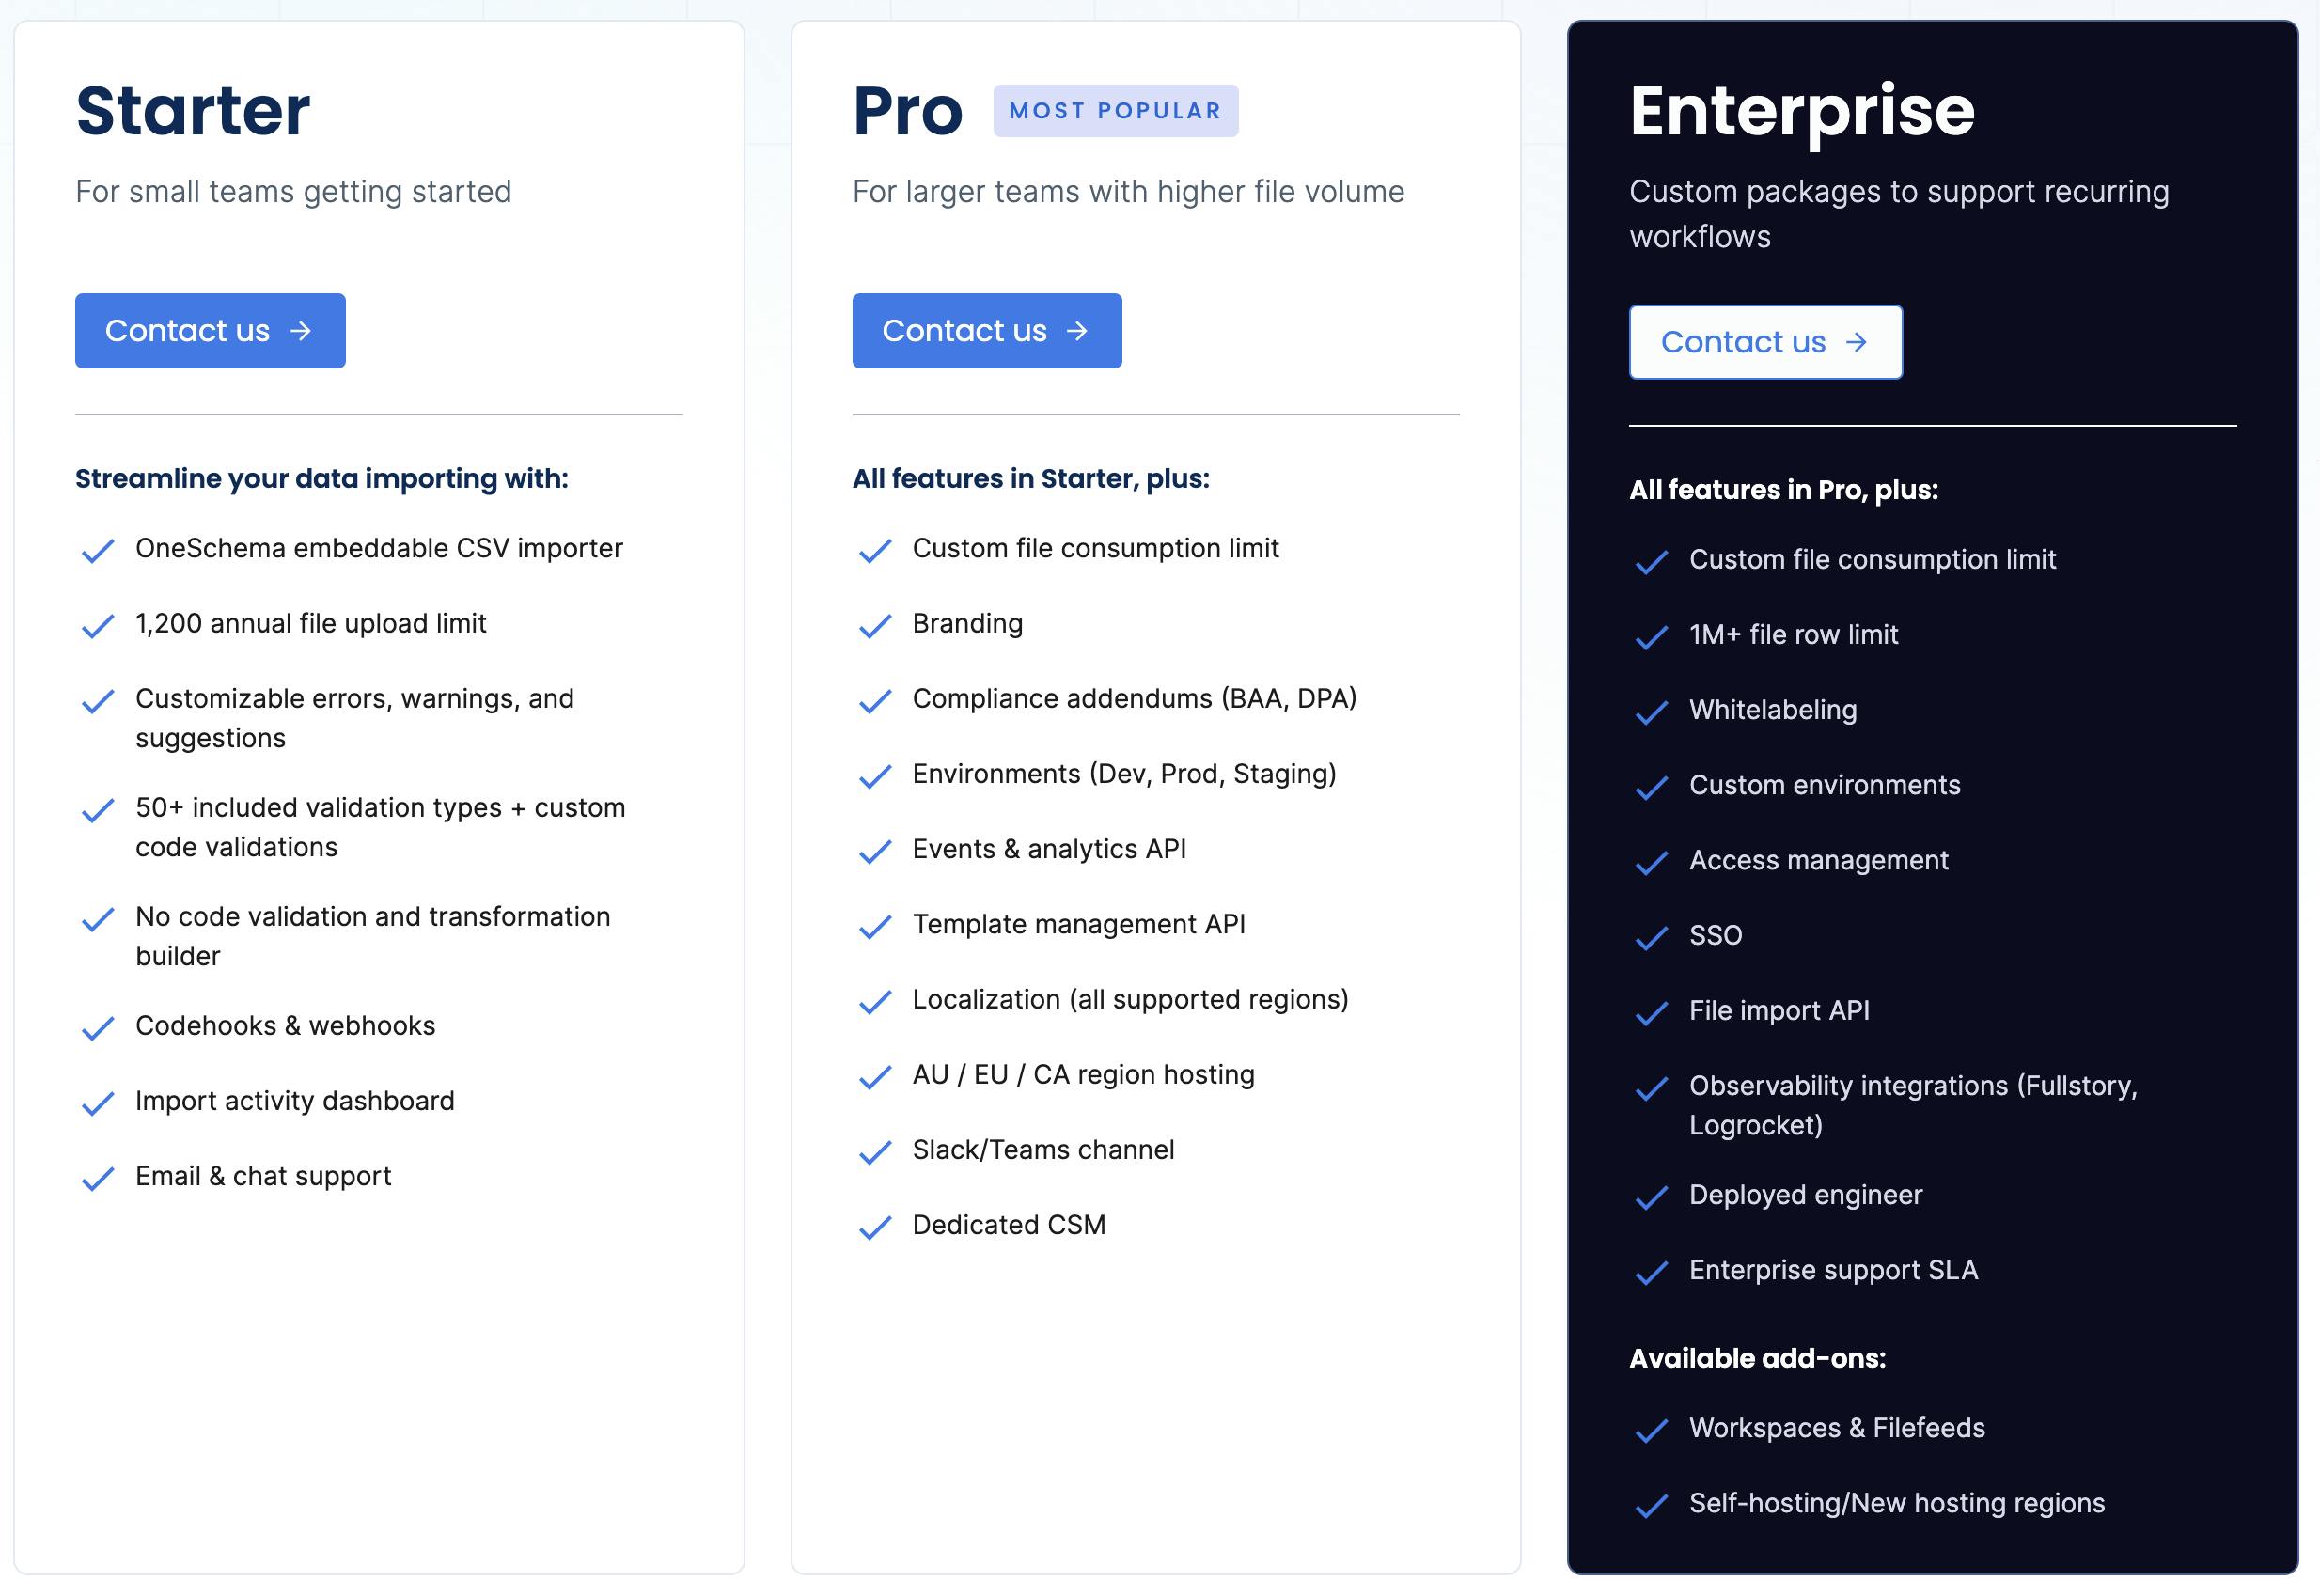Viewport: 2320px width, 1596px height.
Task: Click the AU / EU / CA region hosting item
Action: pyautogui.click(x=1083, y=1074)
